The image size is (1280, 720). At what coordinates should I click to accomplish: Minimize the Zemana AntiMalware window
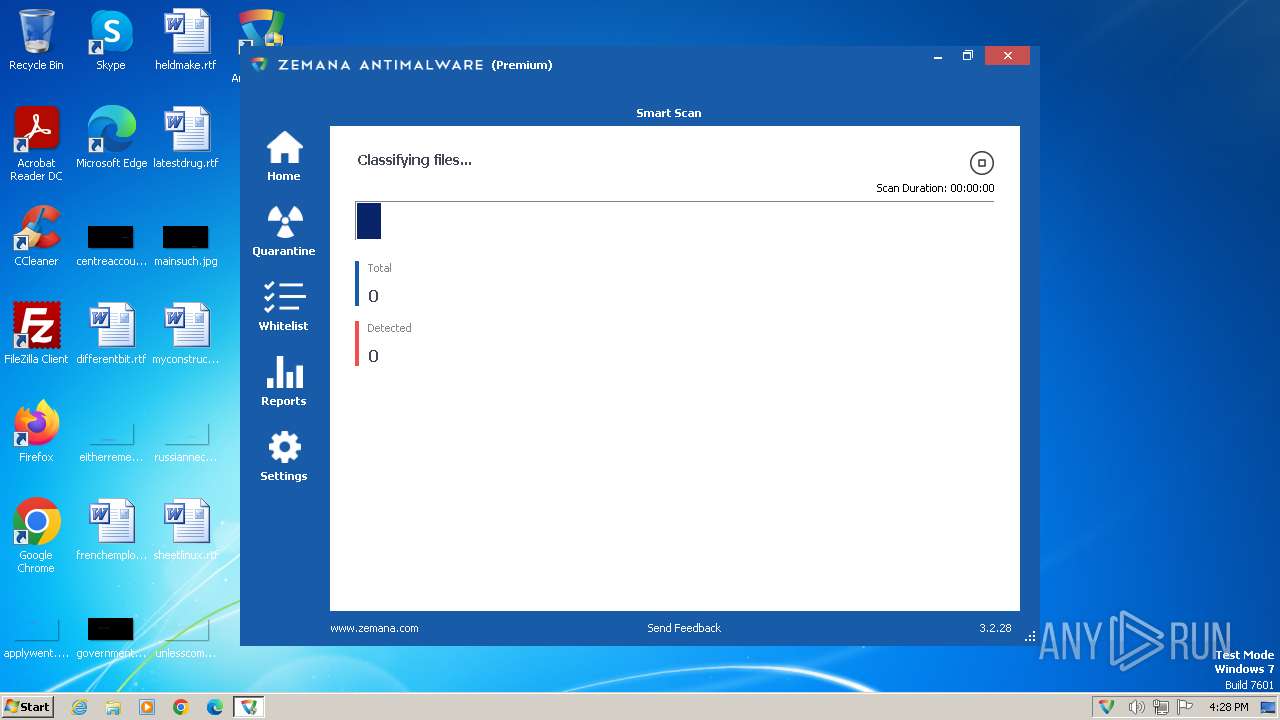(938, 56)
